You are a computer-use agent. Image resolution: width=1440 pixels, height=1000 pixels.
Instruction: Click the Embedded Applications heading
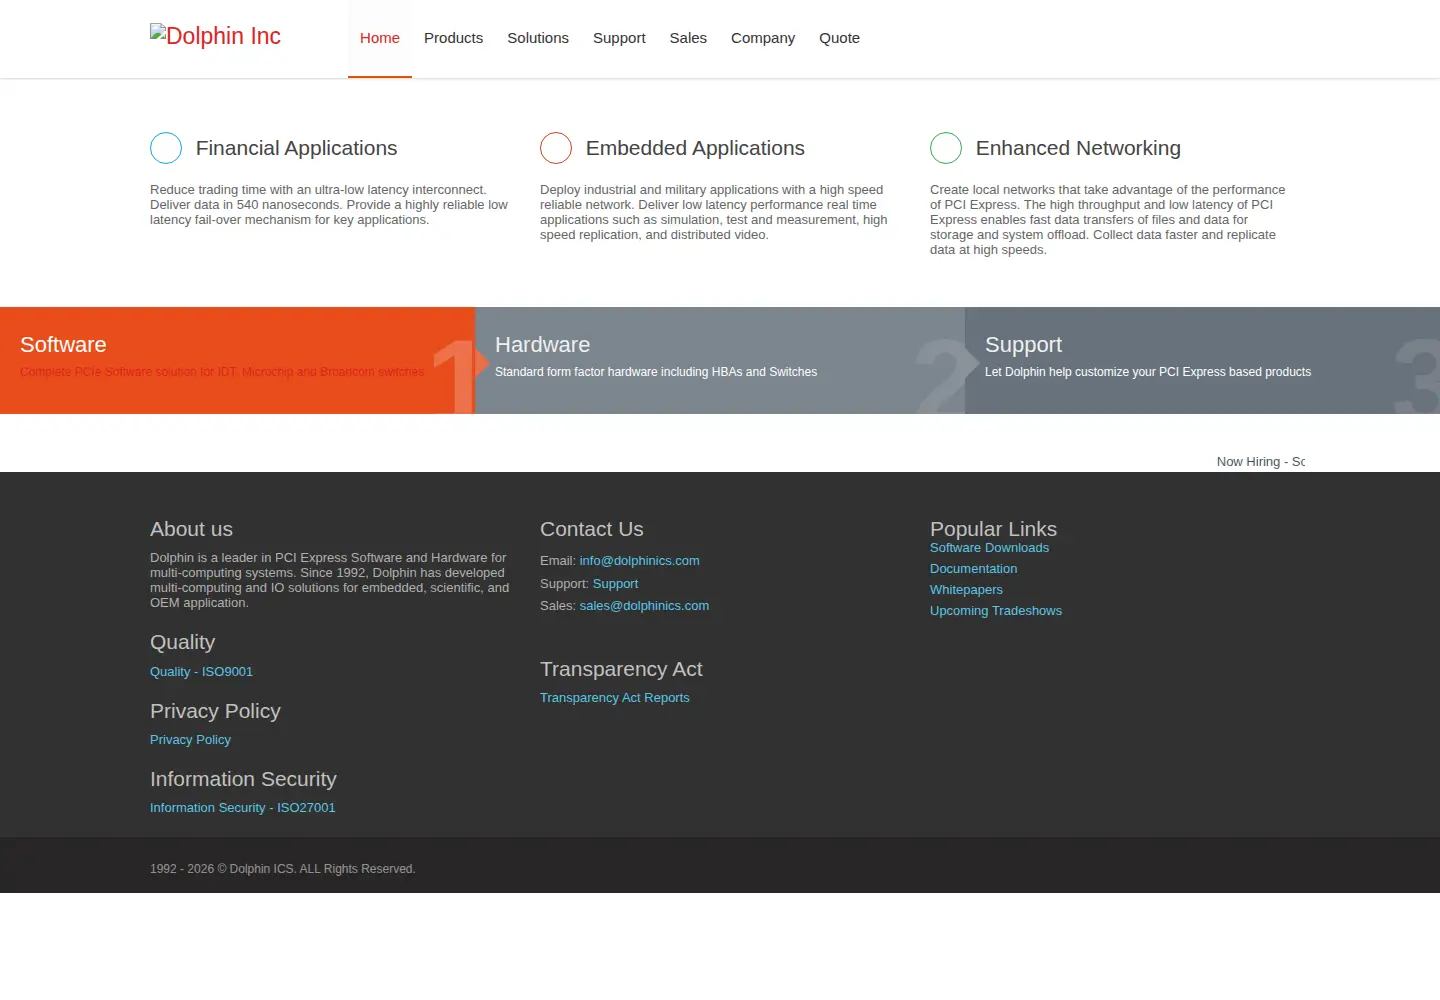pyautogui.click(x=695, y=148)
